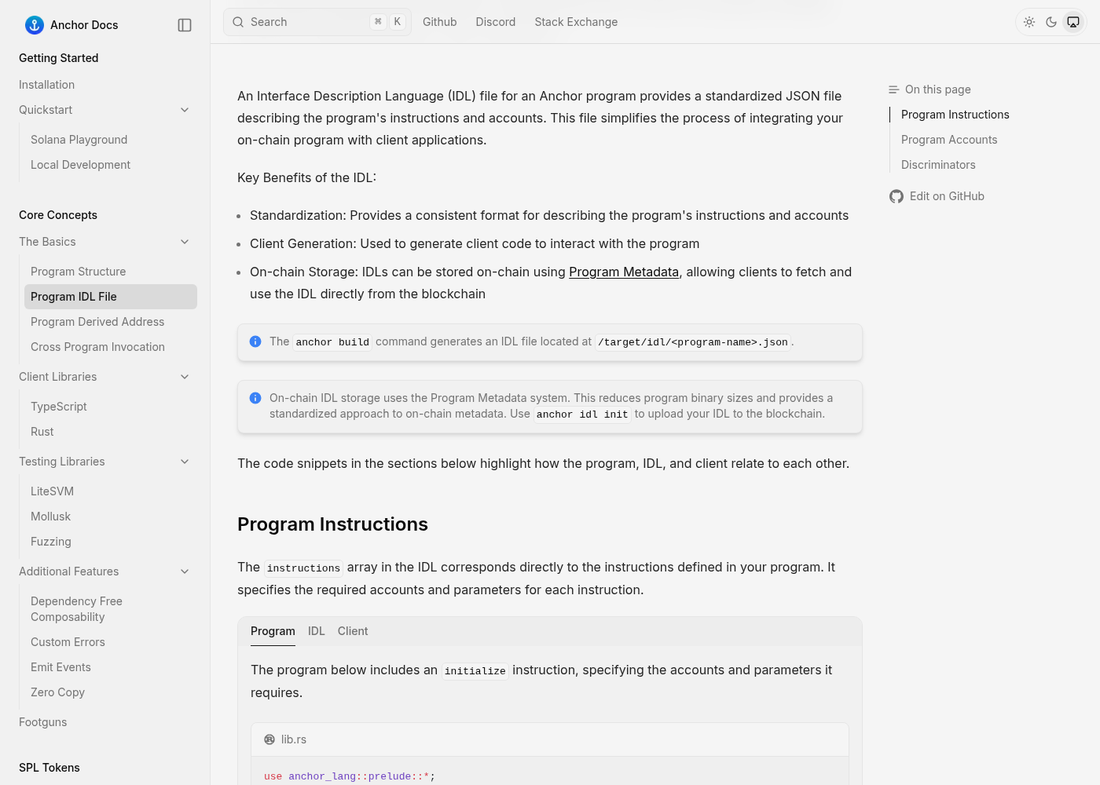Click the GitHub icon beside Edit on GitHub
The image size is (1100, 785).
[x=897, y=196]
